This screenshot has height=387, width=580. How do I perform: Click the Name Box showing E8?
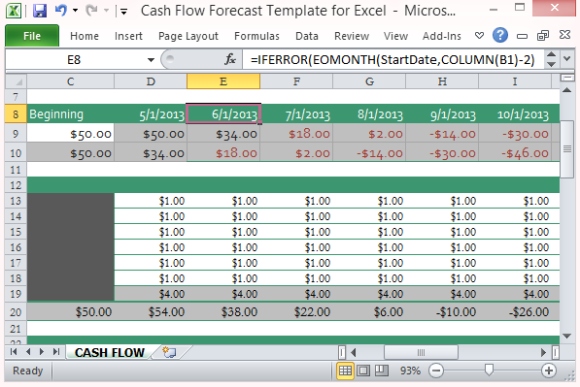[74, 59]
